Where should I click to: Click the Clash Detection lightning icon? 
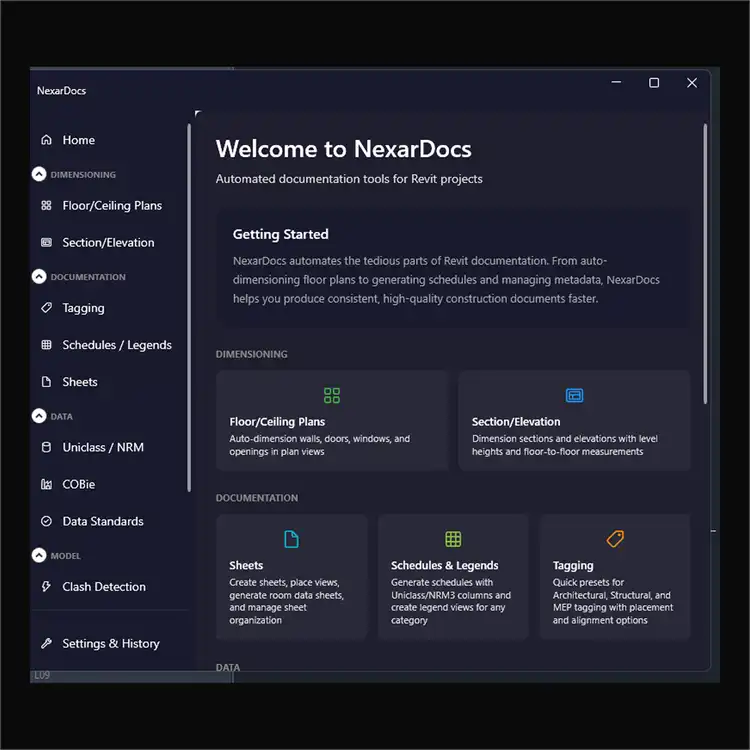46,586
